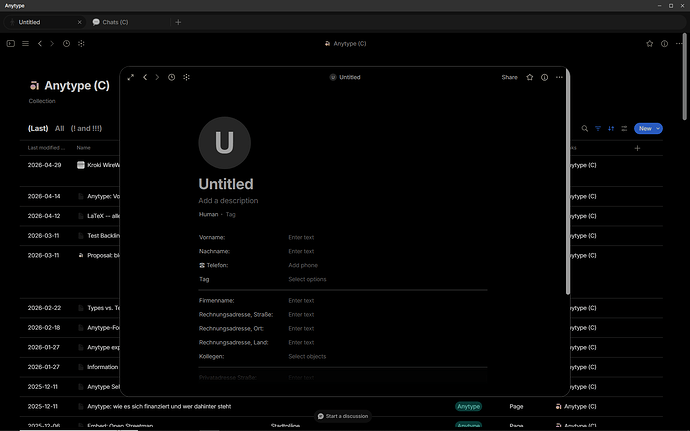Add Untitled object to favorites

(530, 77)
